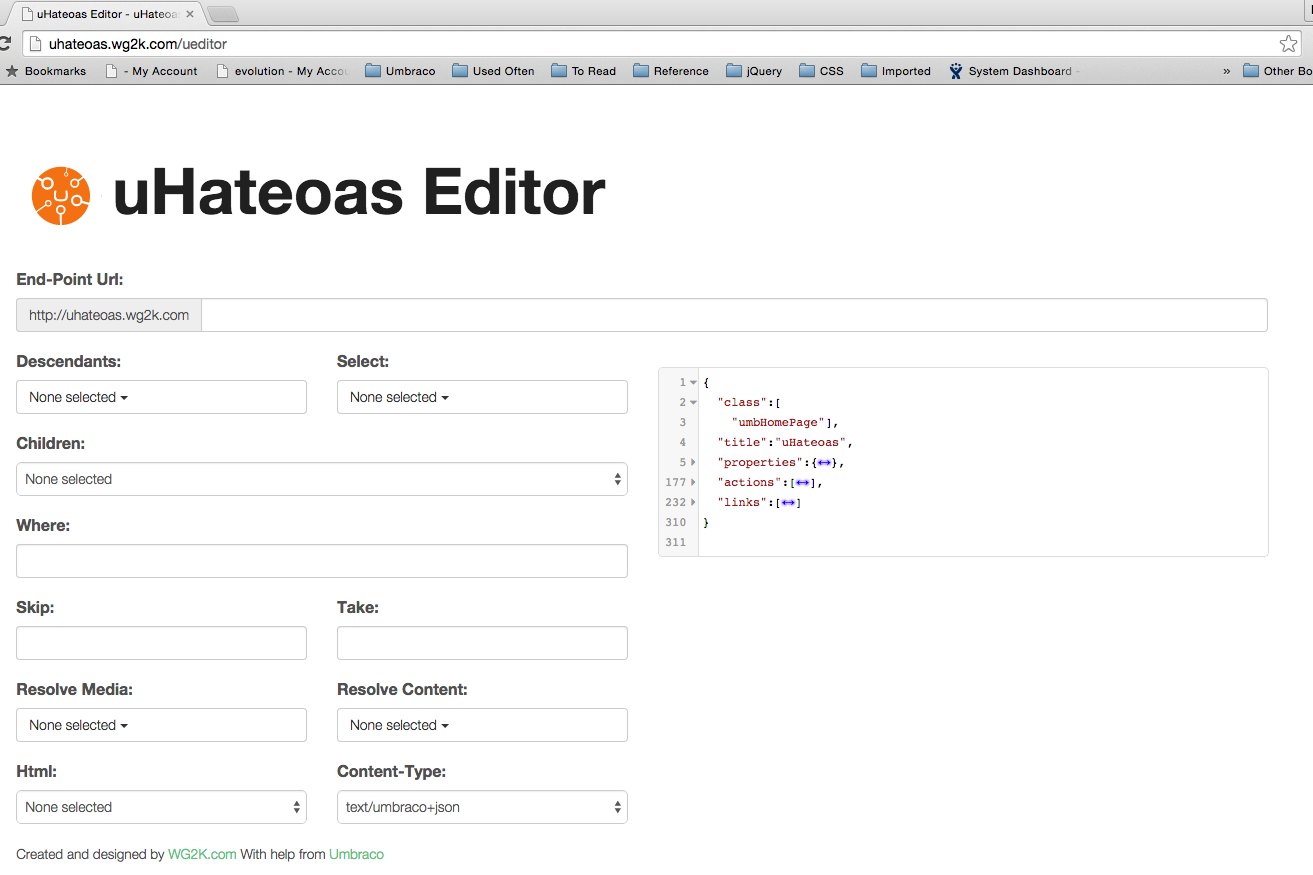
Task: Open the Imported bookmarks folder
Action: [x=896, y=71]
